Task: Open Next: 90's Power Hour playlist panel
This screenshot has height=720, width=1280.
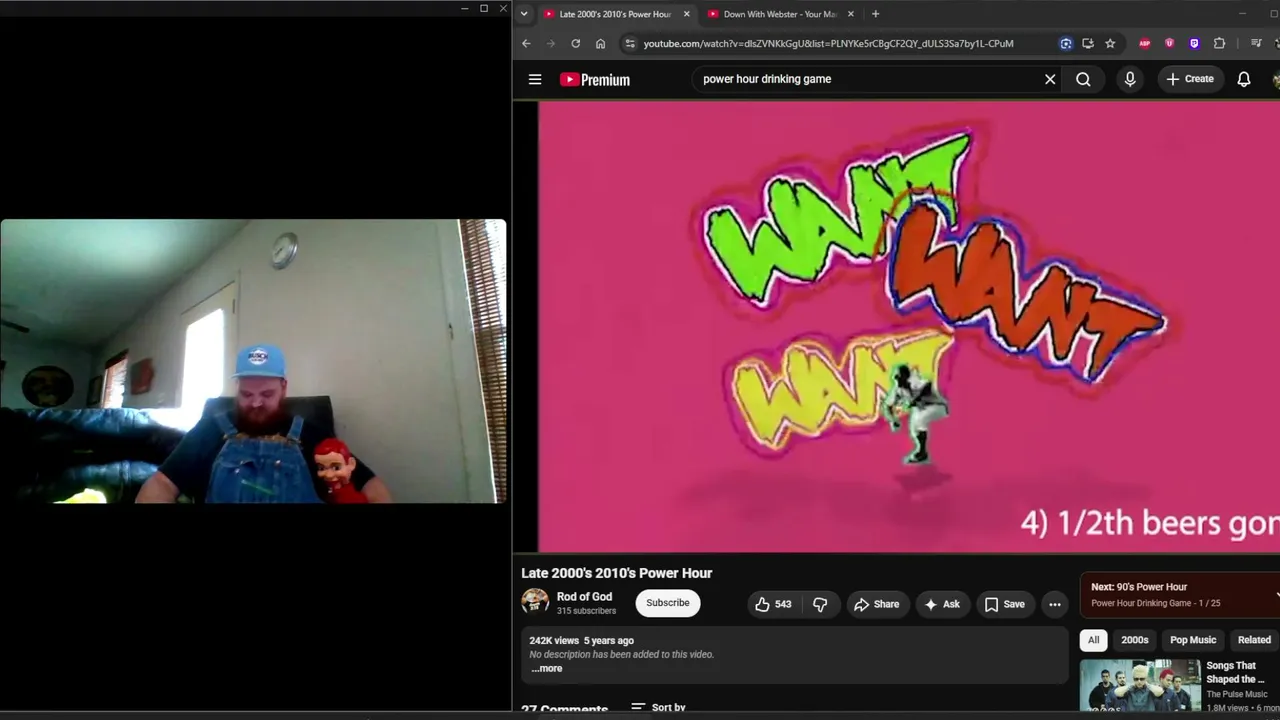Action: coord(1180,595)
